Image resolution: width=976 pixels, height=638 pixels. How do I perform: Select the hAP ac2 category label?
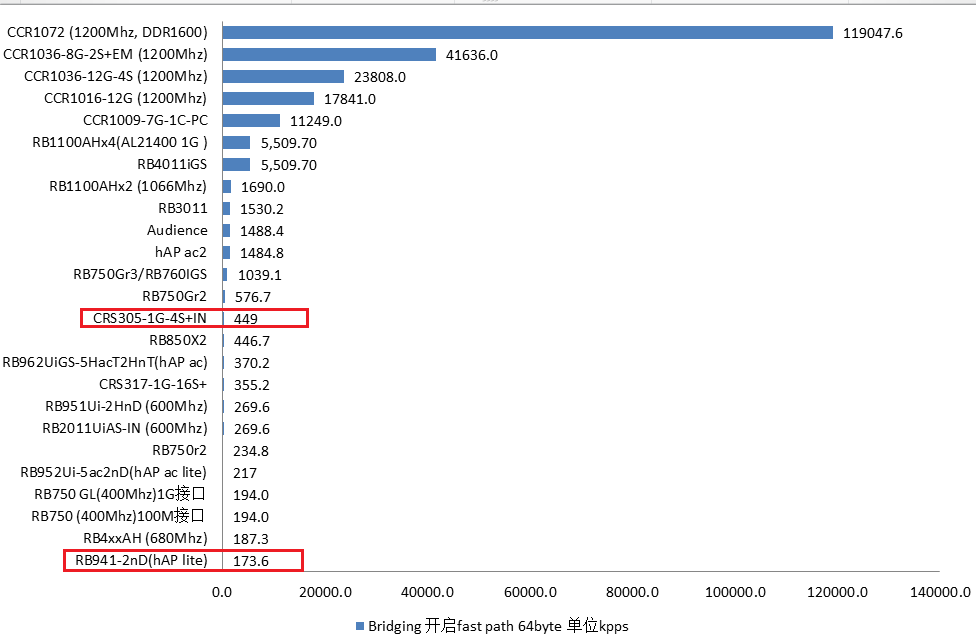181,252
